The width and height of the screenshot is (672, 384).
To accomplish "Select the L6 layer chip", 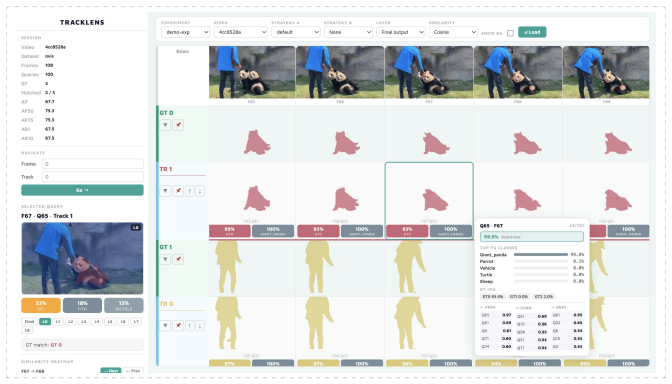I will coord(123,321).
